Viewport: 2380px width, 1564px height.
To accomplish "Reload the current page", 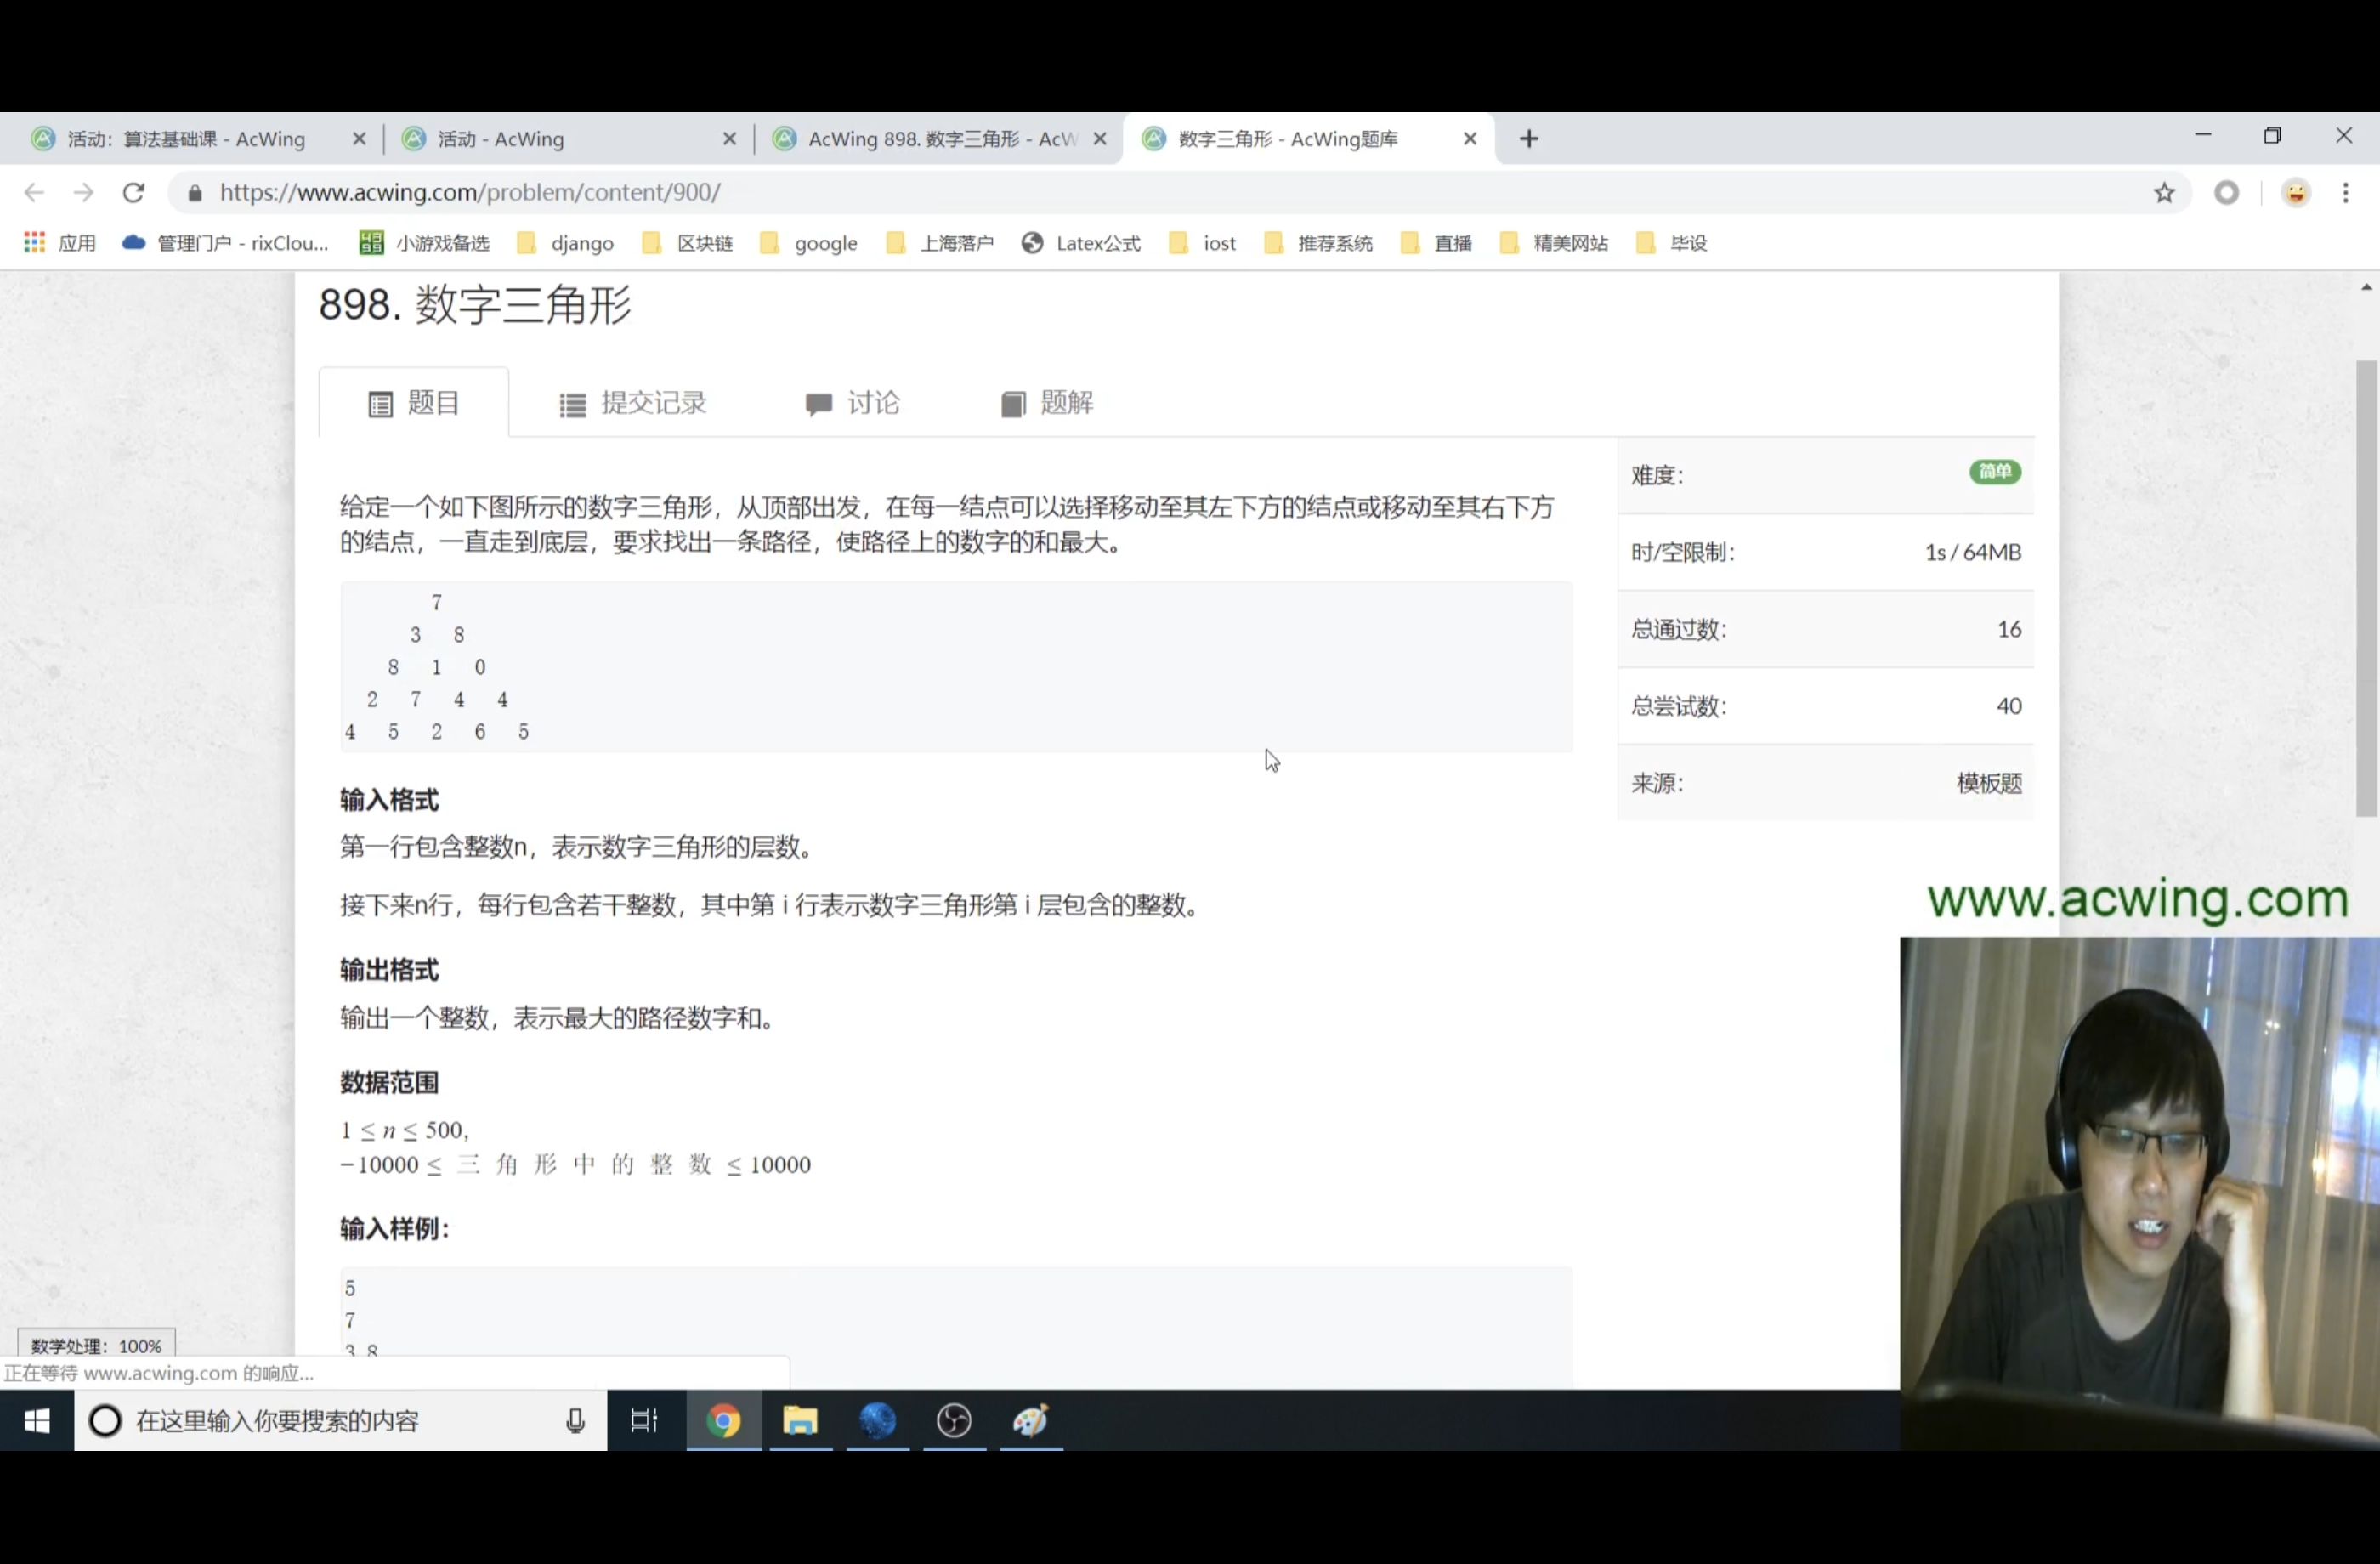I will coord(133,192).
